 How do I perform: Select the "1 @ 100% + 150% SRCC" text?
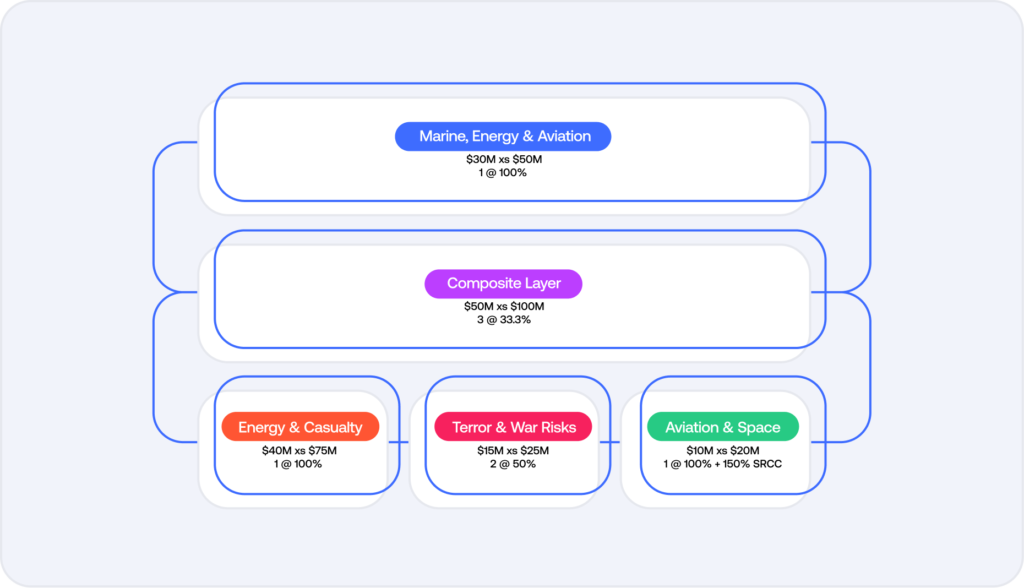(x=723, y=463)
